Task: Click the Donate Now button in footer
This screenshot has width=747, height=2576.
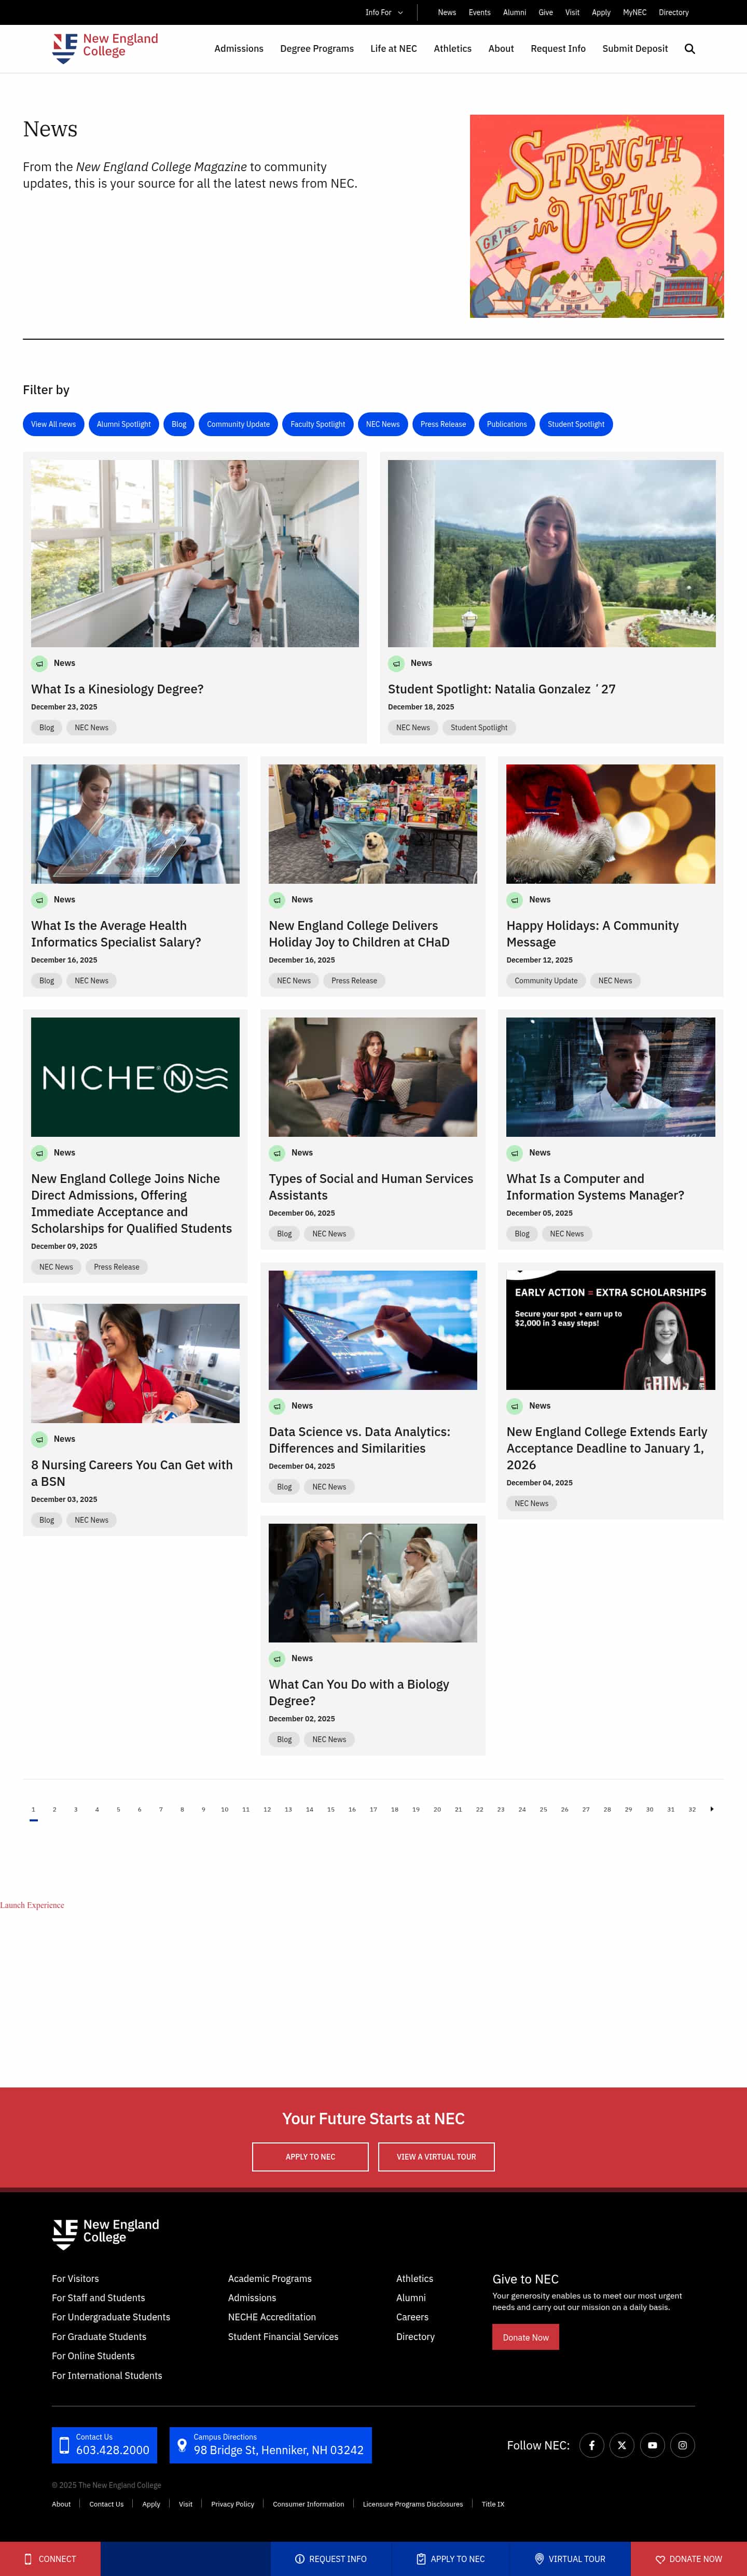Action: coord(525,2336)
